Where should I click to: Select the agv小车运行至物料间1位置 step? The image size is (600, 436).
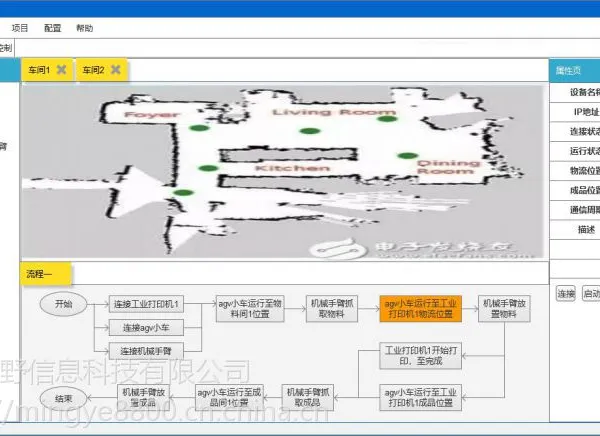tap(250, 309)
